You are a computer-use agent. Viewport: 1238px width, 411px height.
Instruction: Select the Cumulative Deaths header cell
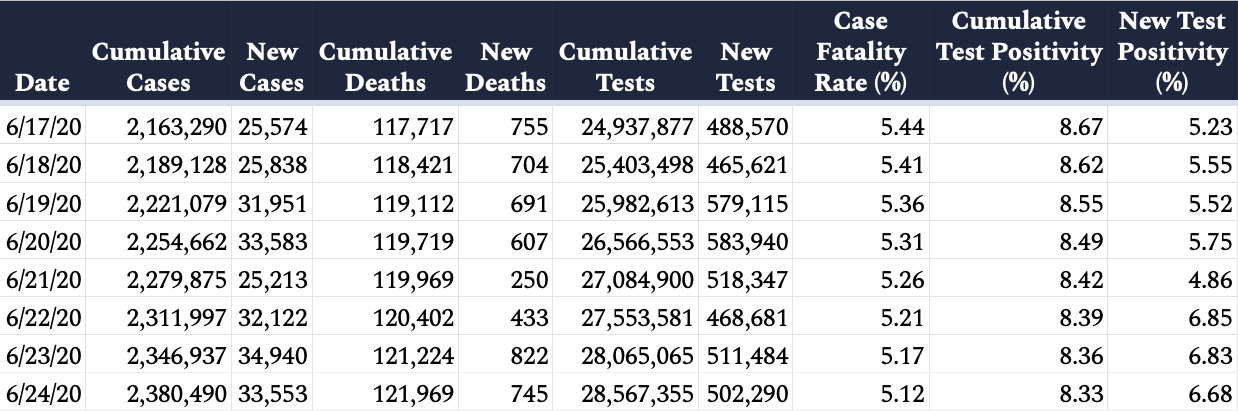[x=385, y=67]
